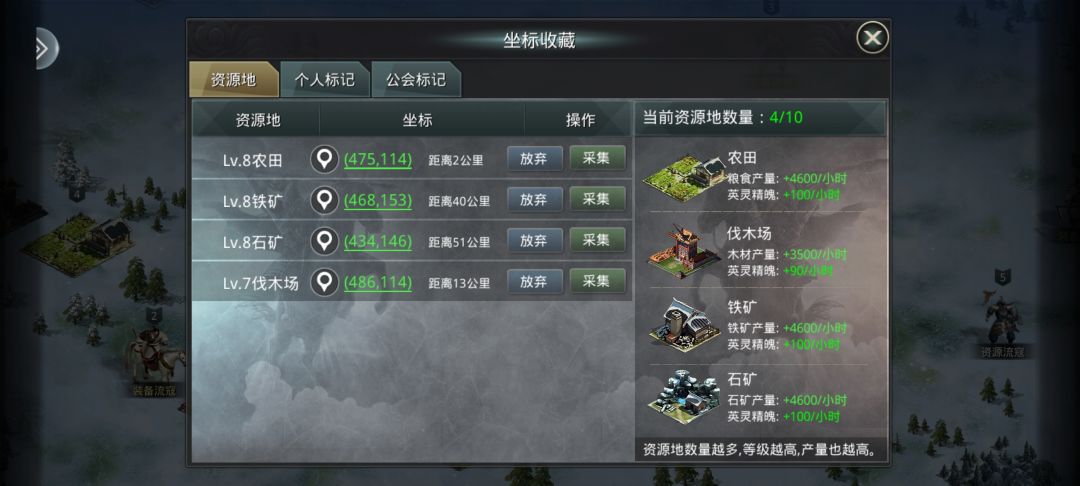Switch to the 个人标记 tab
This screenshot has width=1080, height=486.
pos(324,80)
